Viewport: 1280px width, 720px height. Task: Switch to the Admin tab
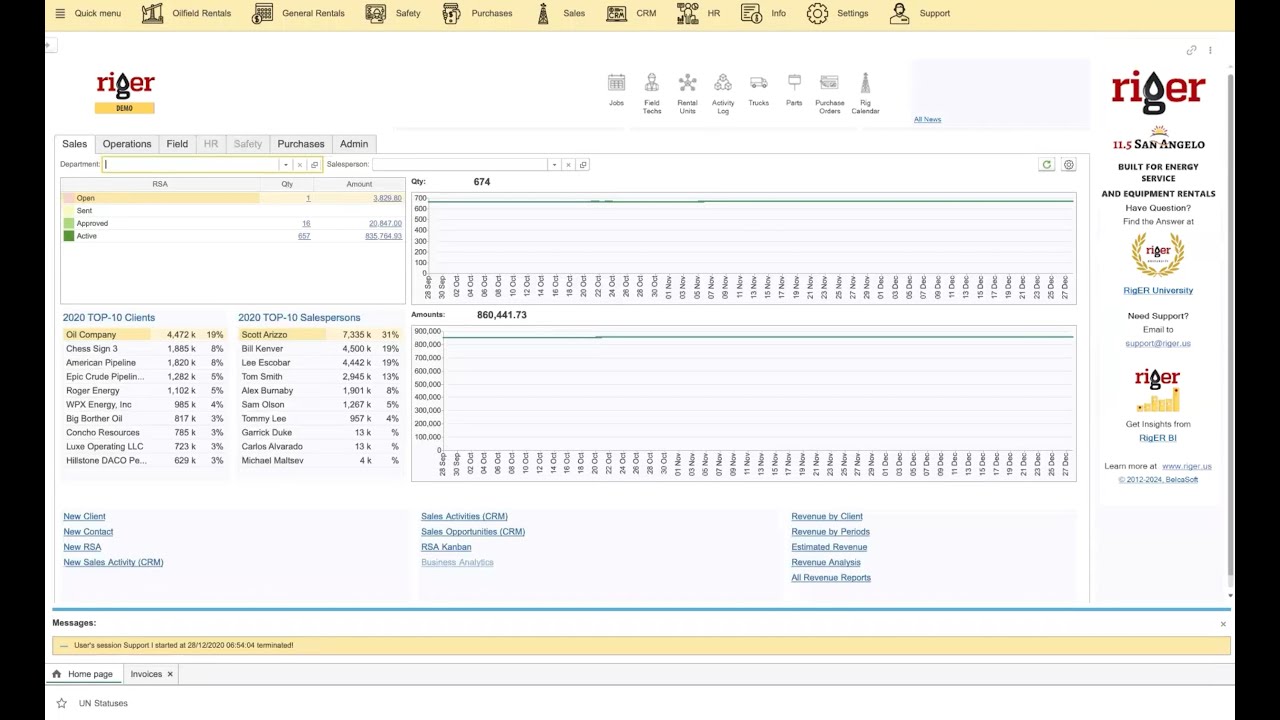[x=354, y=144]
